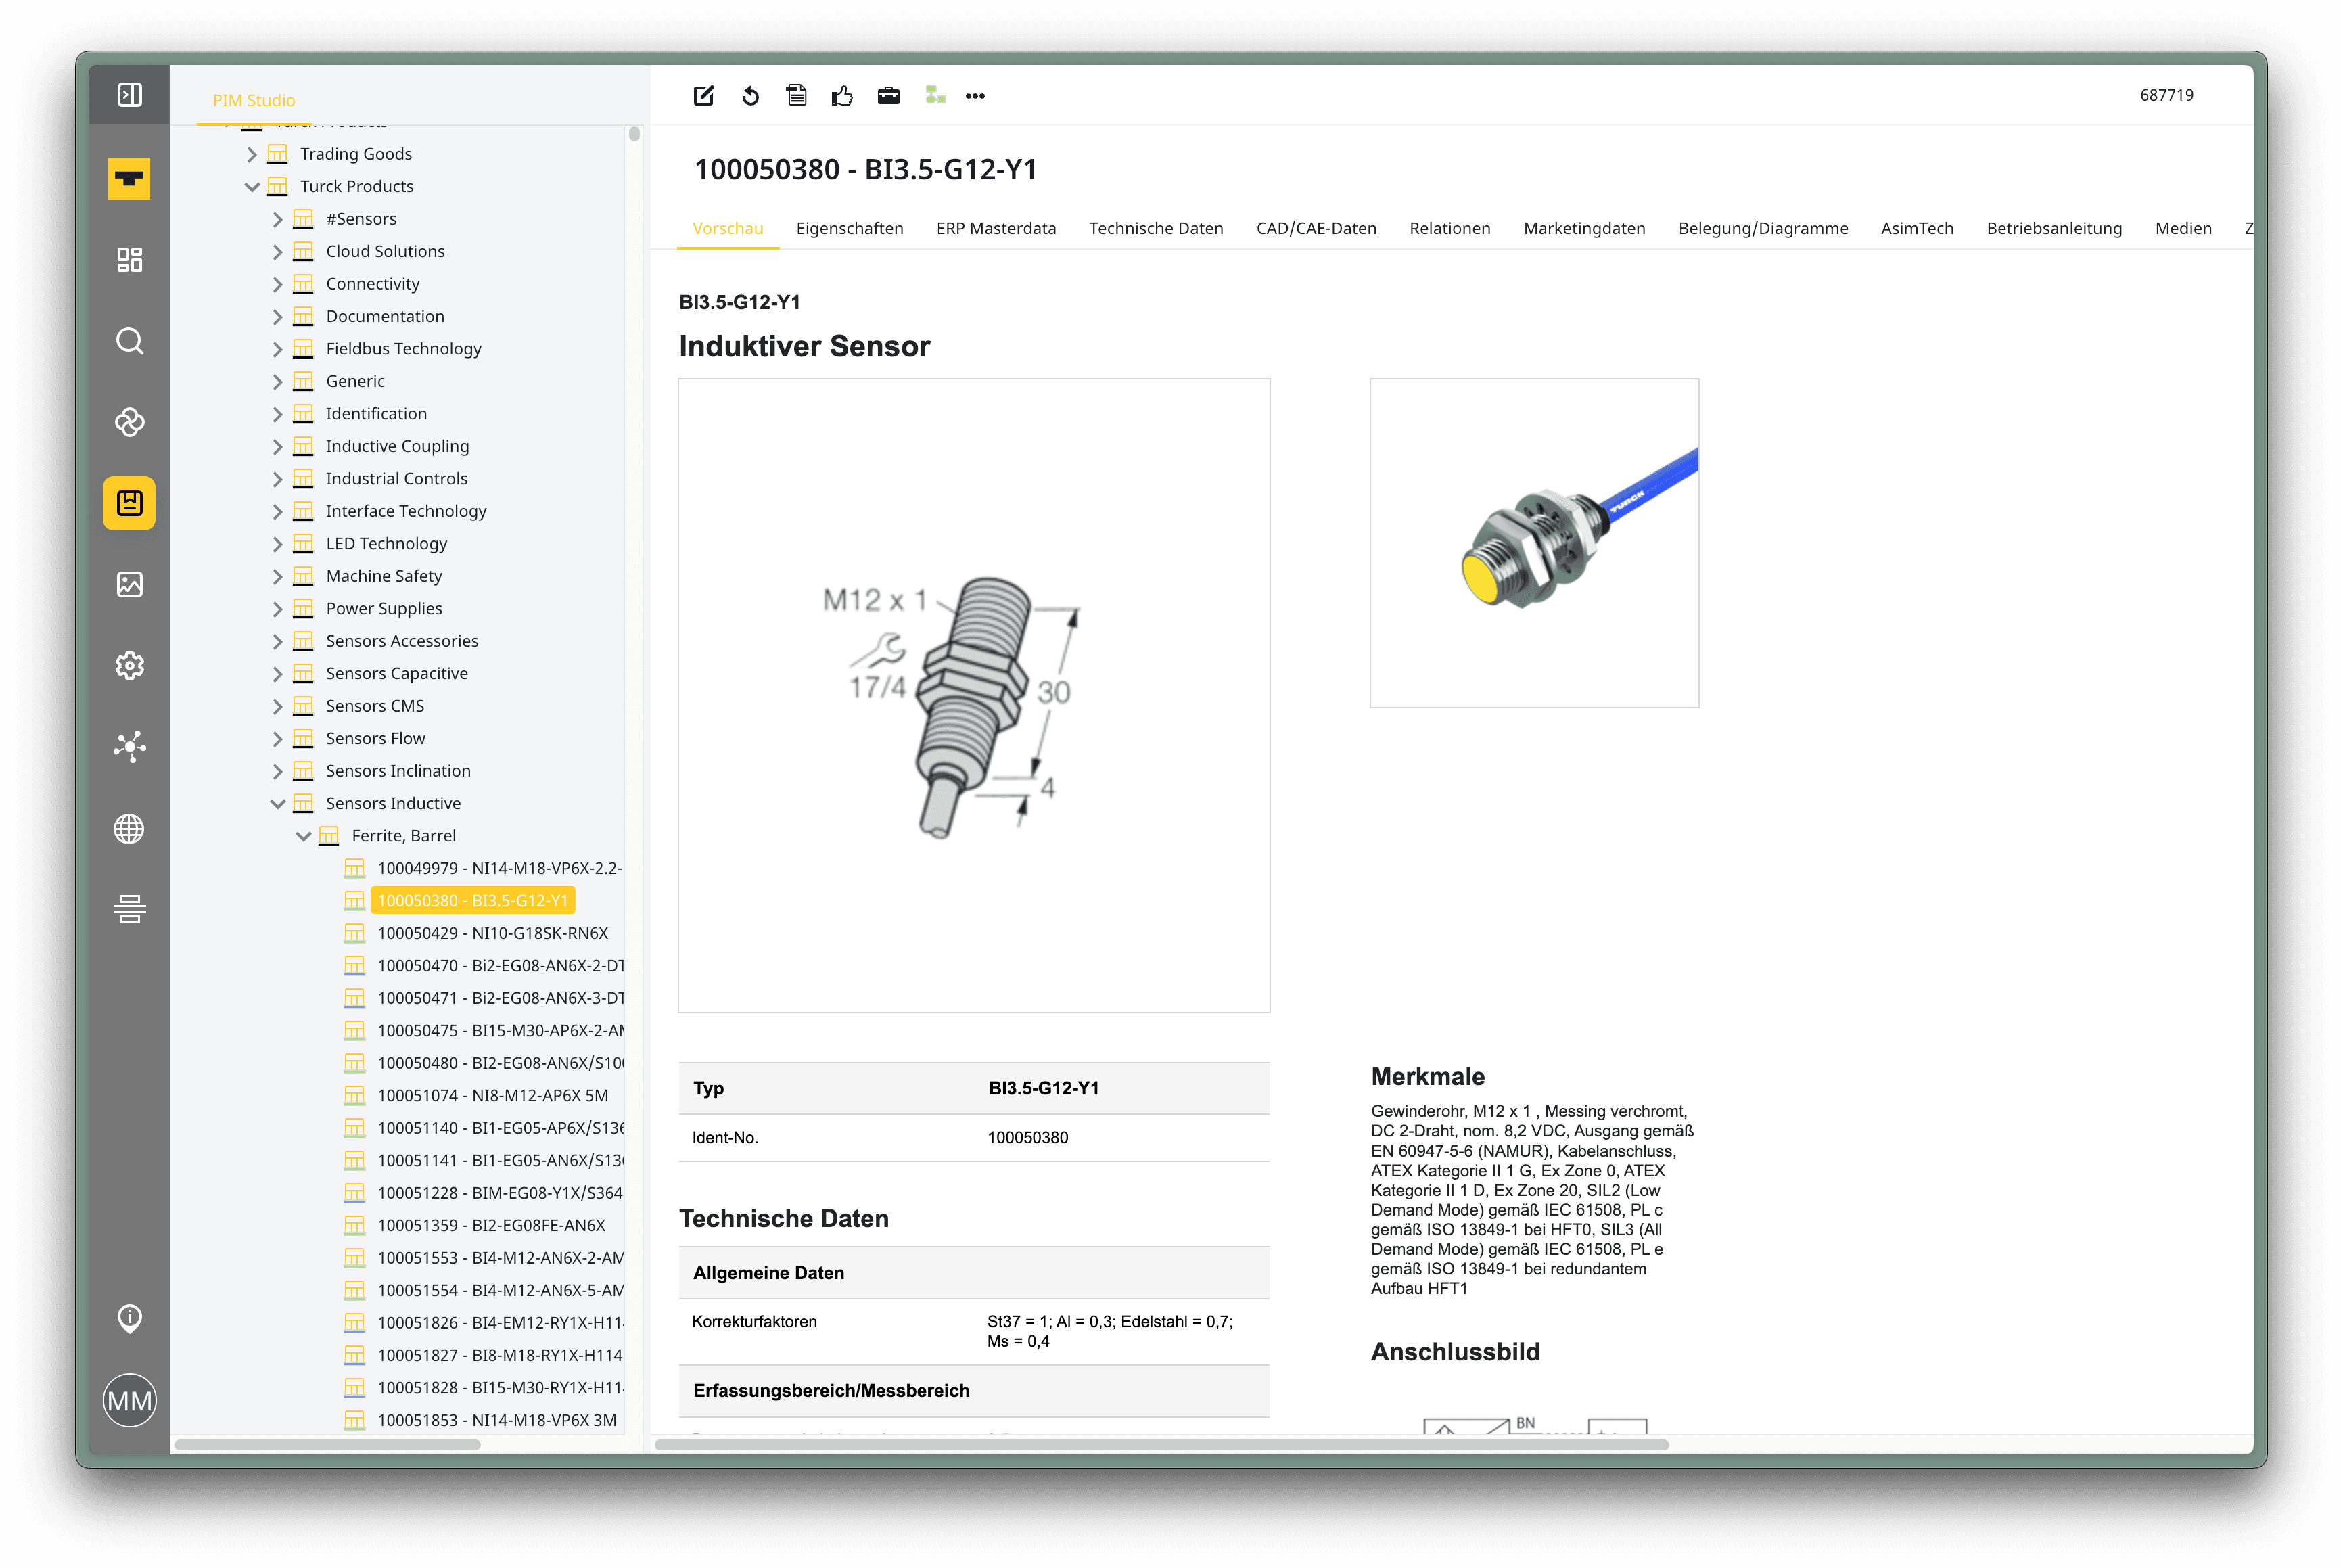Image resolution: width=2343 pixels, height=1568 pixels.
Task: Switch to the CAD/CAE-Daten tab
Action: pos(1316,228)
